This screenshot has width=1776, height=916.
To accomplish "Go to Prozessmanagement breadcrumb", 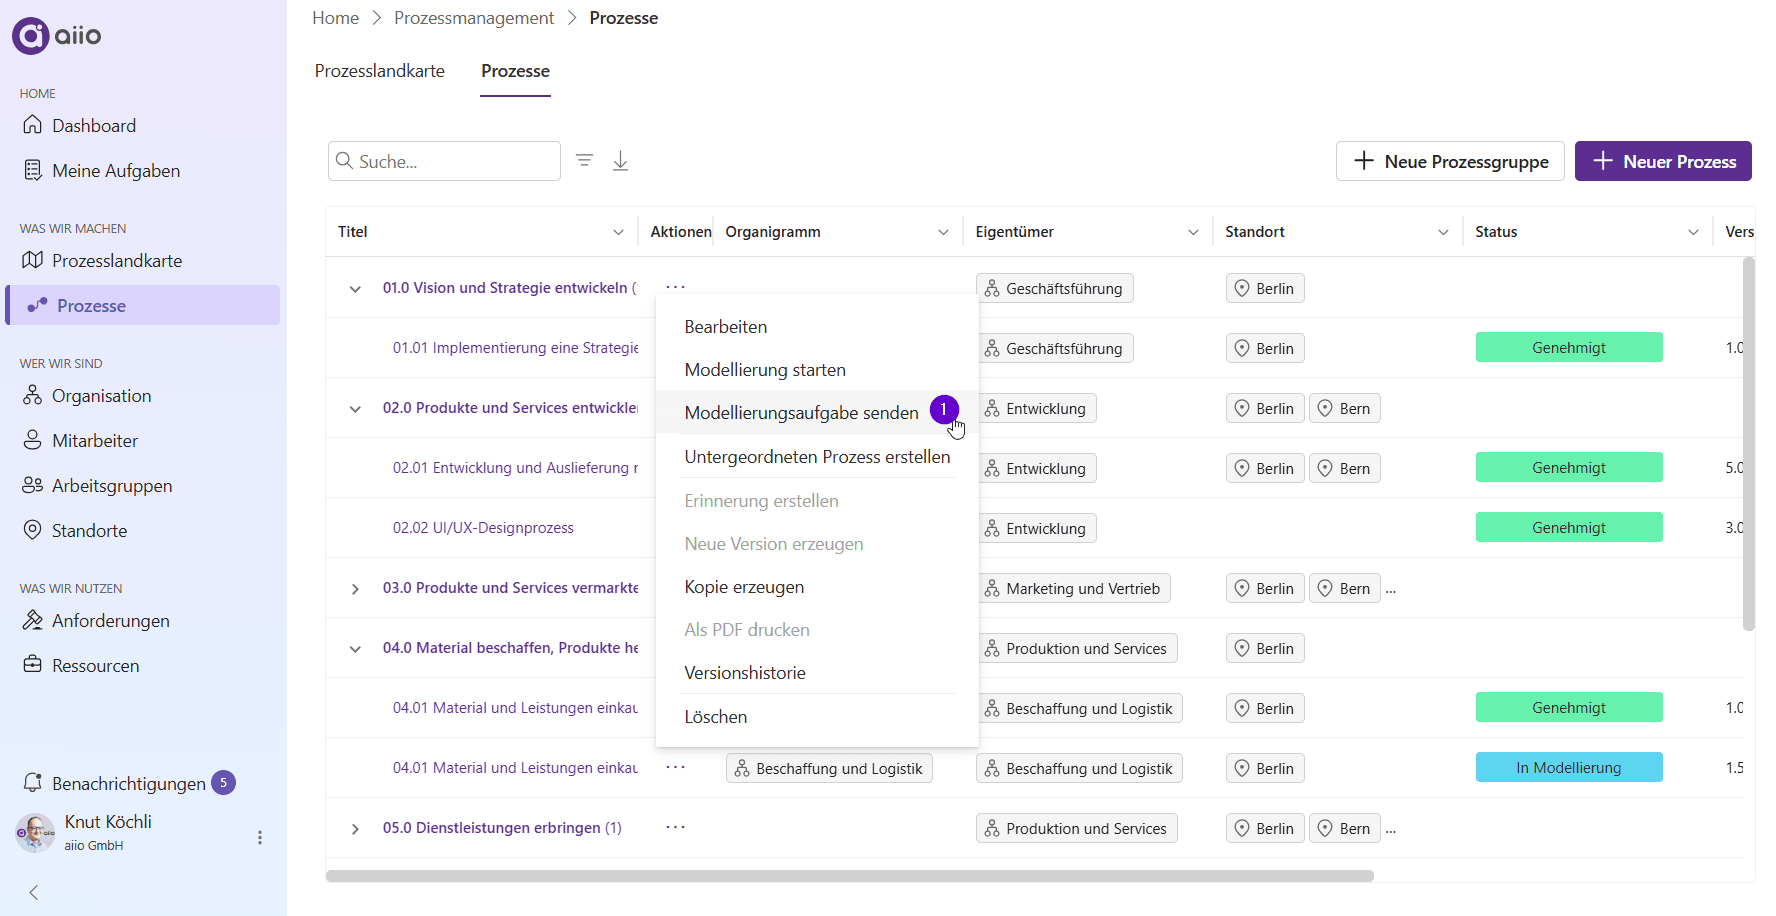I will [474, 18].
